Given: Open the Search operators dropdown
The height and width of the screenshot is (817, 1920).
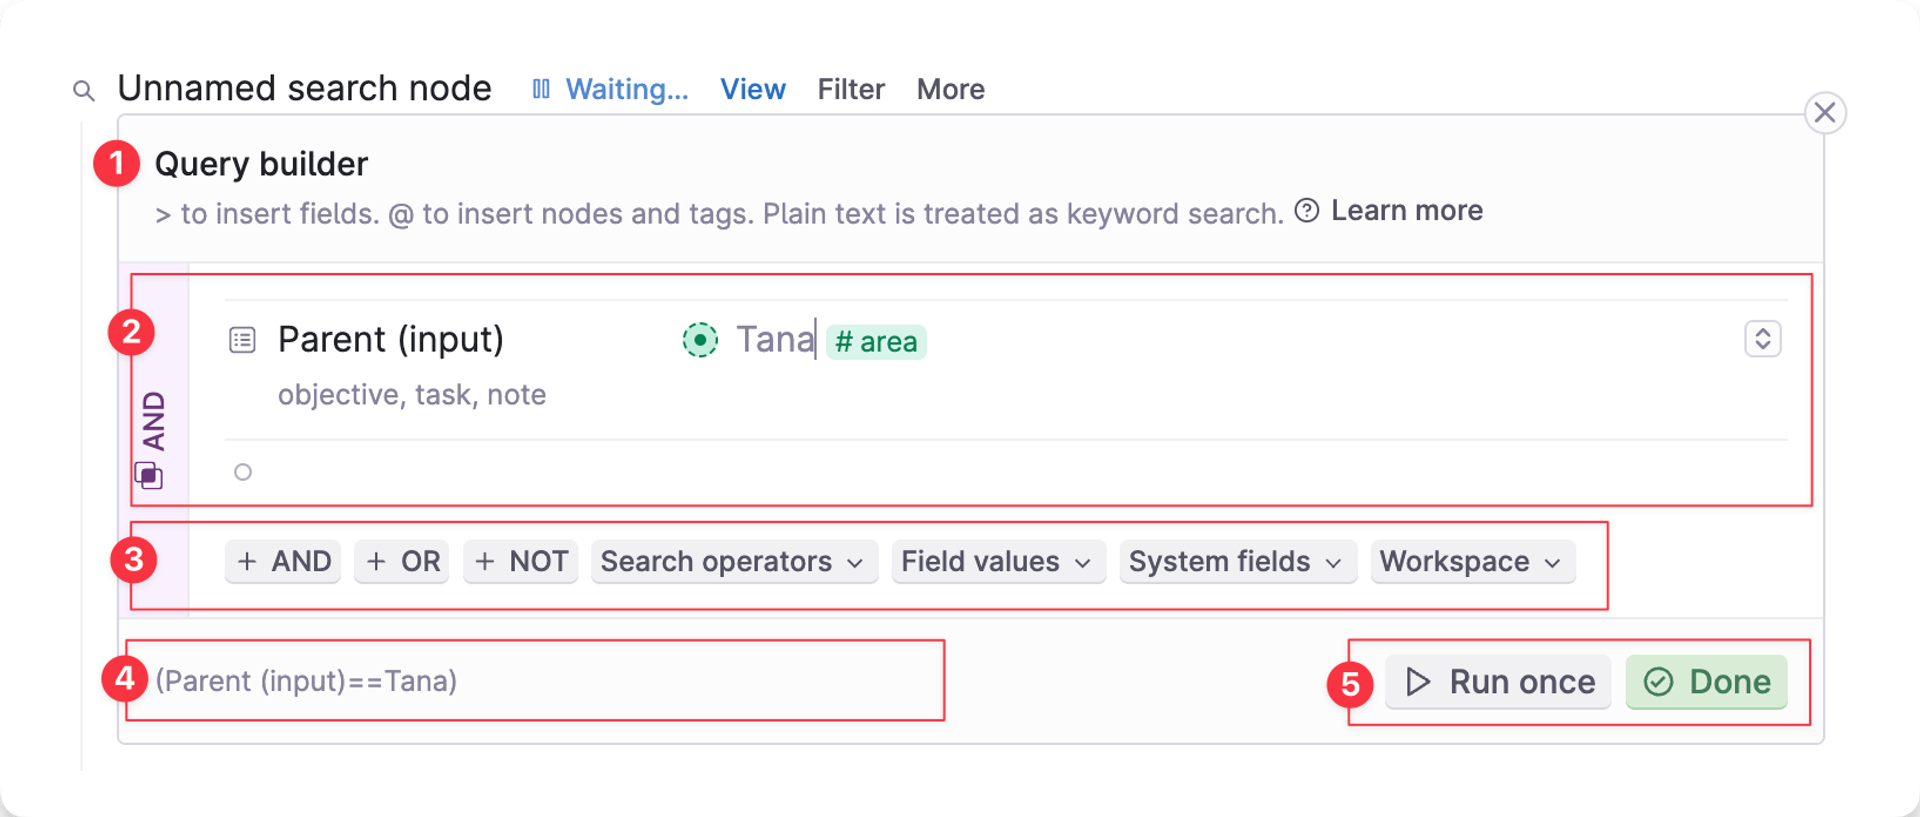Looking at the screenshot, I should point(733,562).
